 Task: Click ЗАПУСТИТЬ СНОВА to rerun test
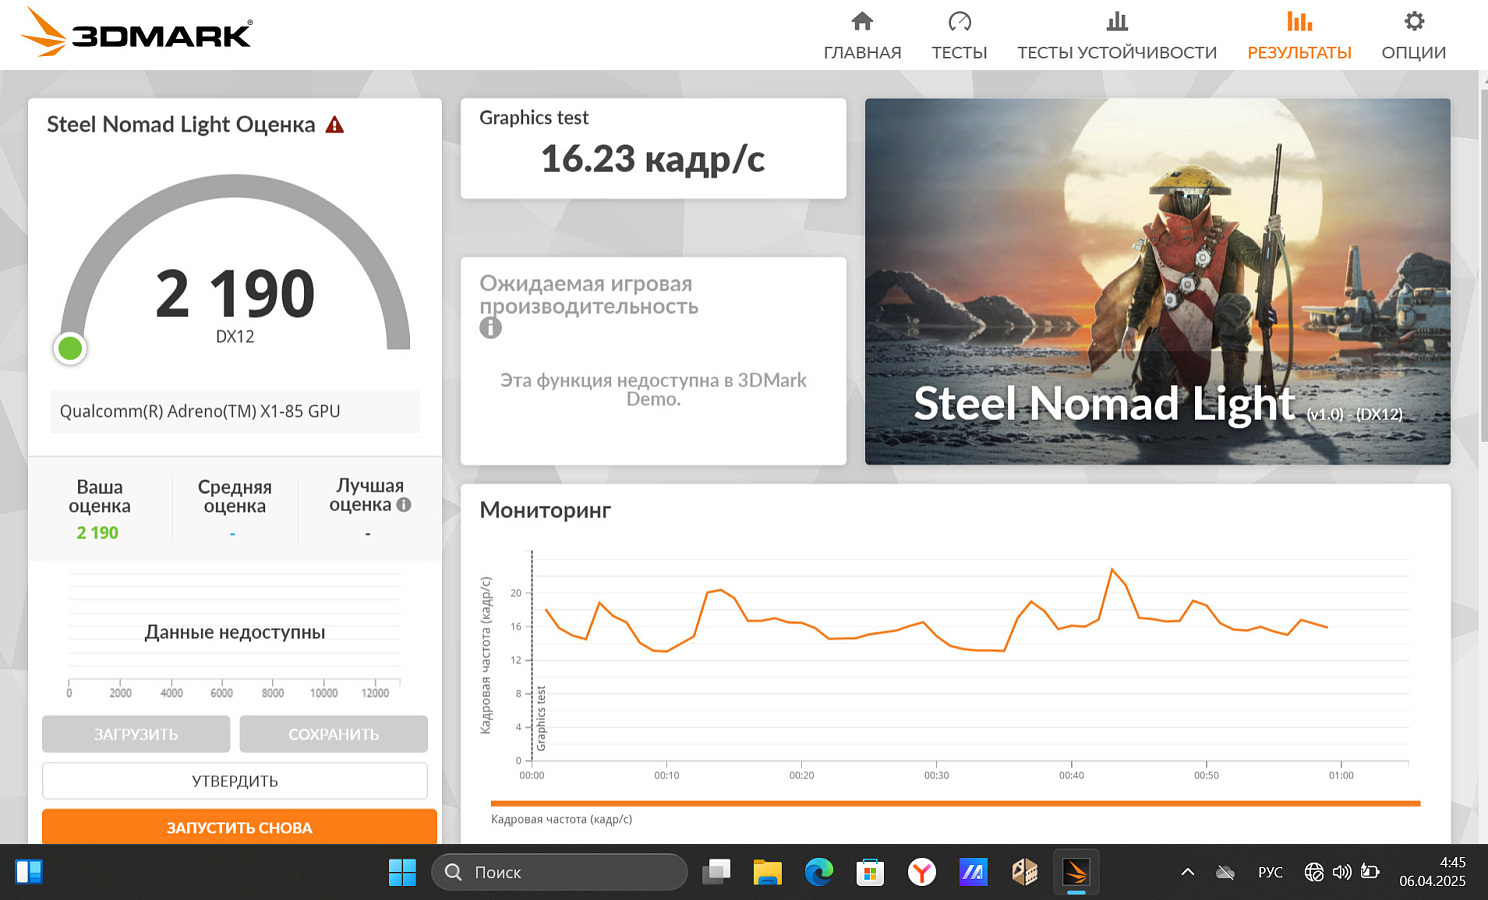pyautogui.click(x=239, y=827)
